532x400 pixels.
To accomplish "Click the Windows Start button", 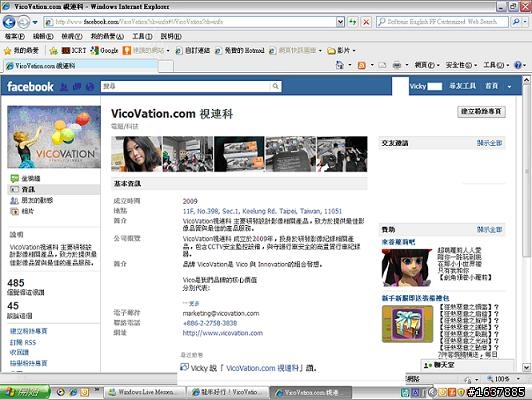I will [x=24, y=393].
